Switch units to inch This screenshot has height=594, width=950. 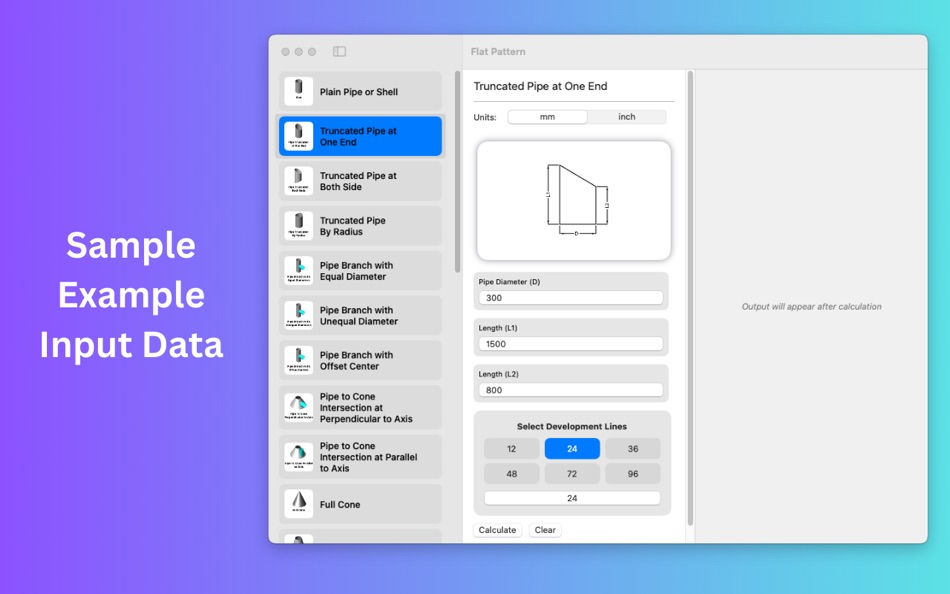pyautogui.click(x=627, y=116)
